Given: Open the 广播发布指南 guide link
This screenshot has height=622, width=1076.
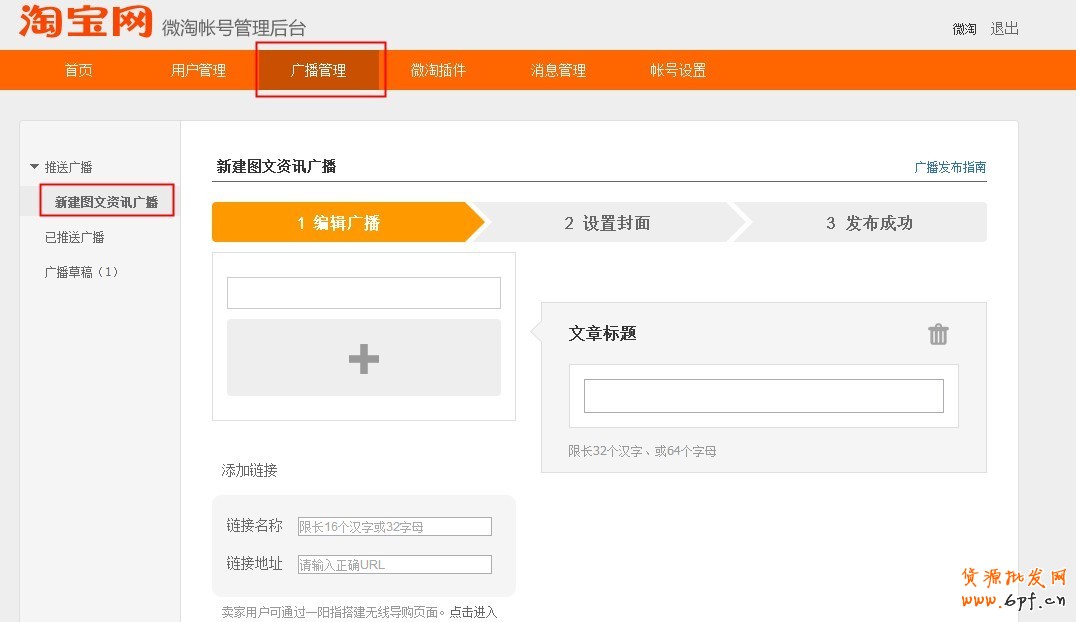Looking at the screenshot, I should click(950, 167).
